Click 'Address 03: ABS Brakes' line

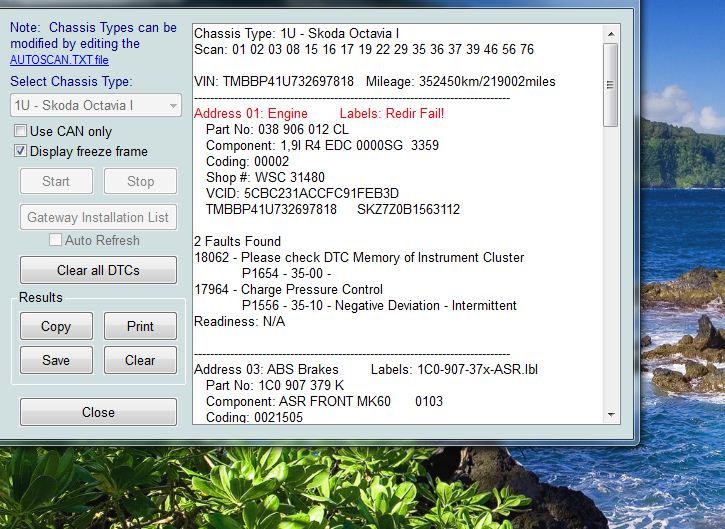coord(366,369)
